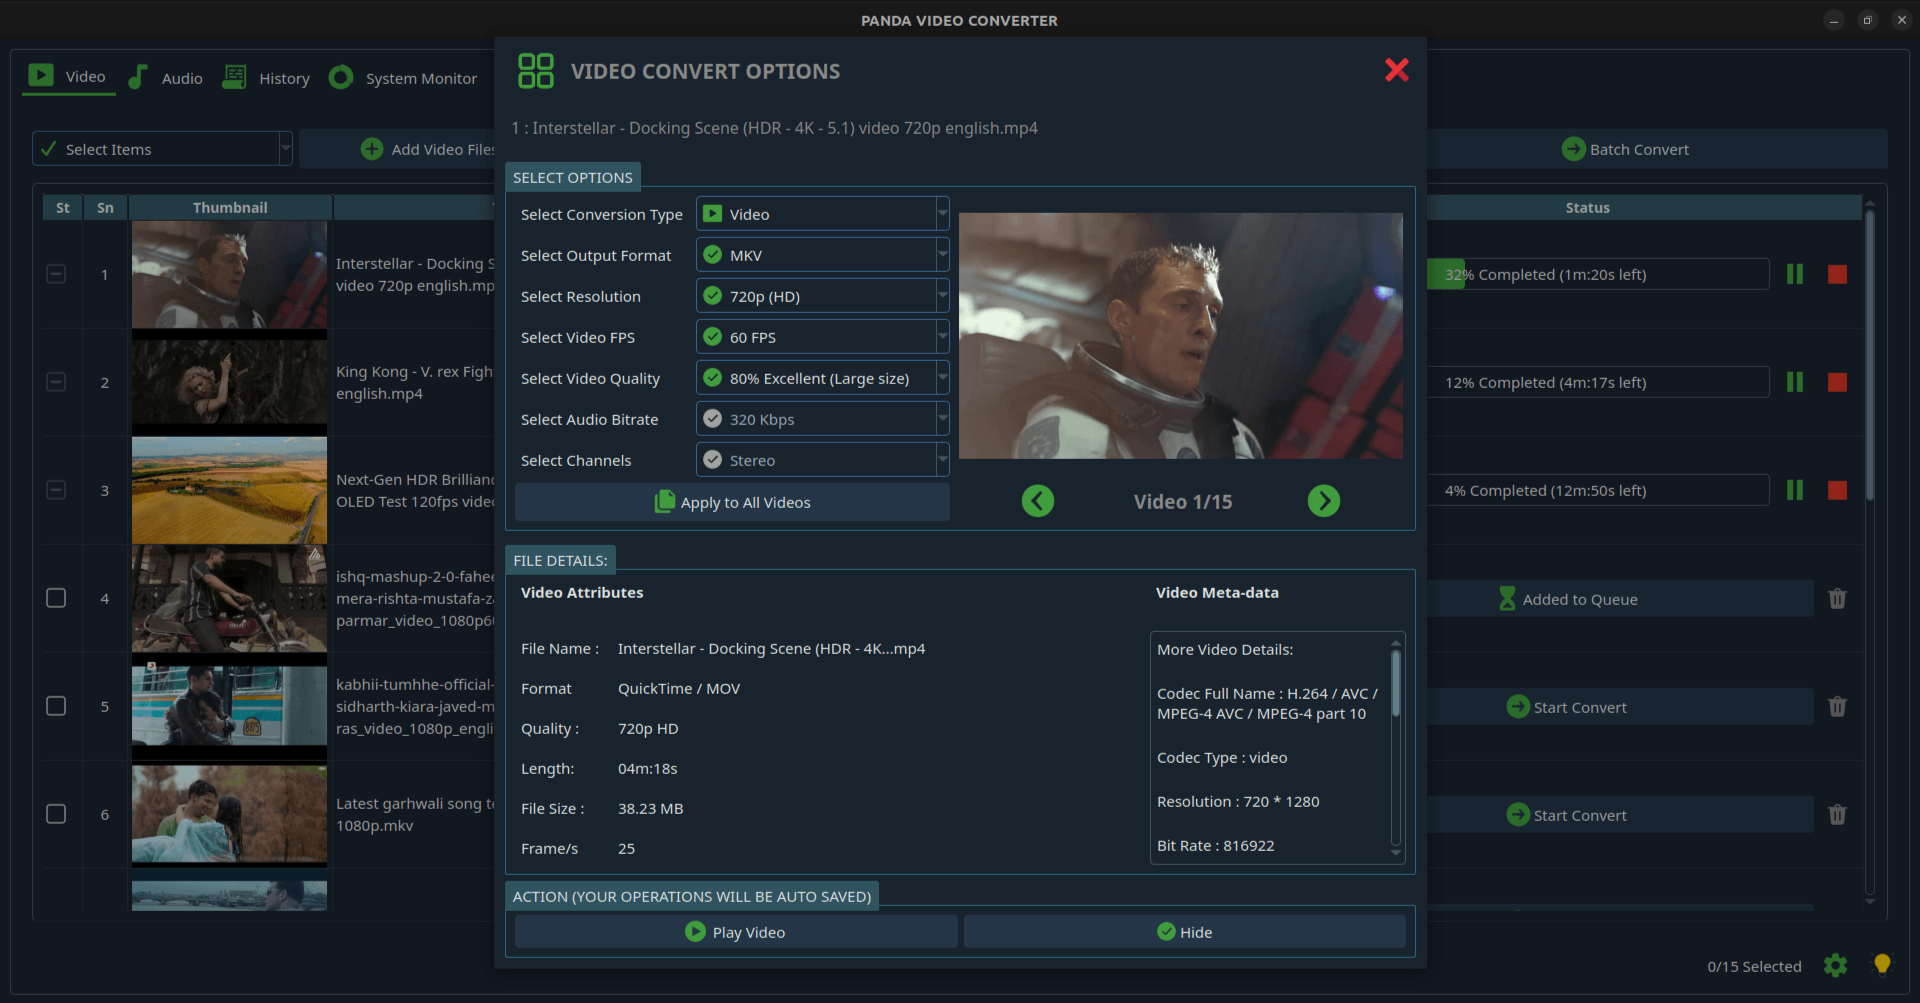Delete row 4 ishq-mashup from the list
Viewport: 1920px width, 1003px height.
(1837, 599)
